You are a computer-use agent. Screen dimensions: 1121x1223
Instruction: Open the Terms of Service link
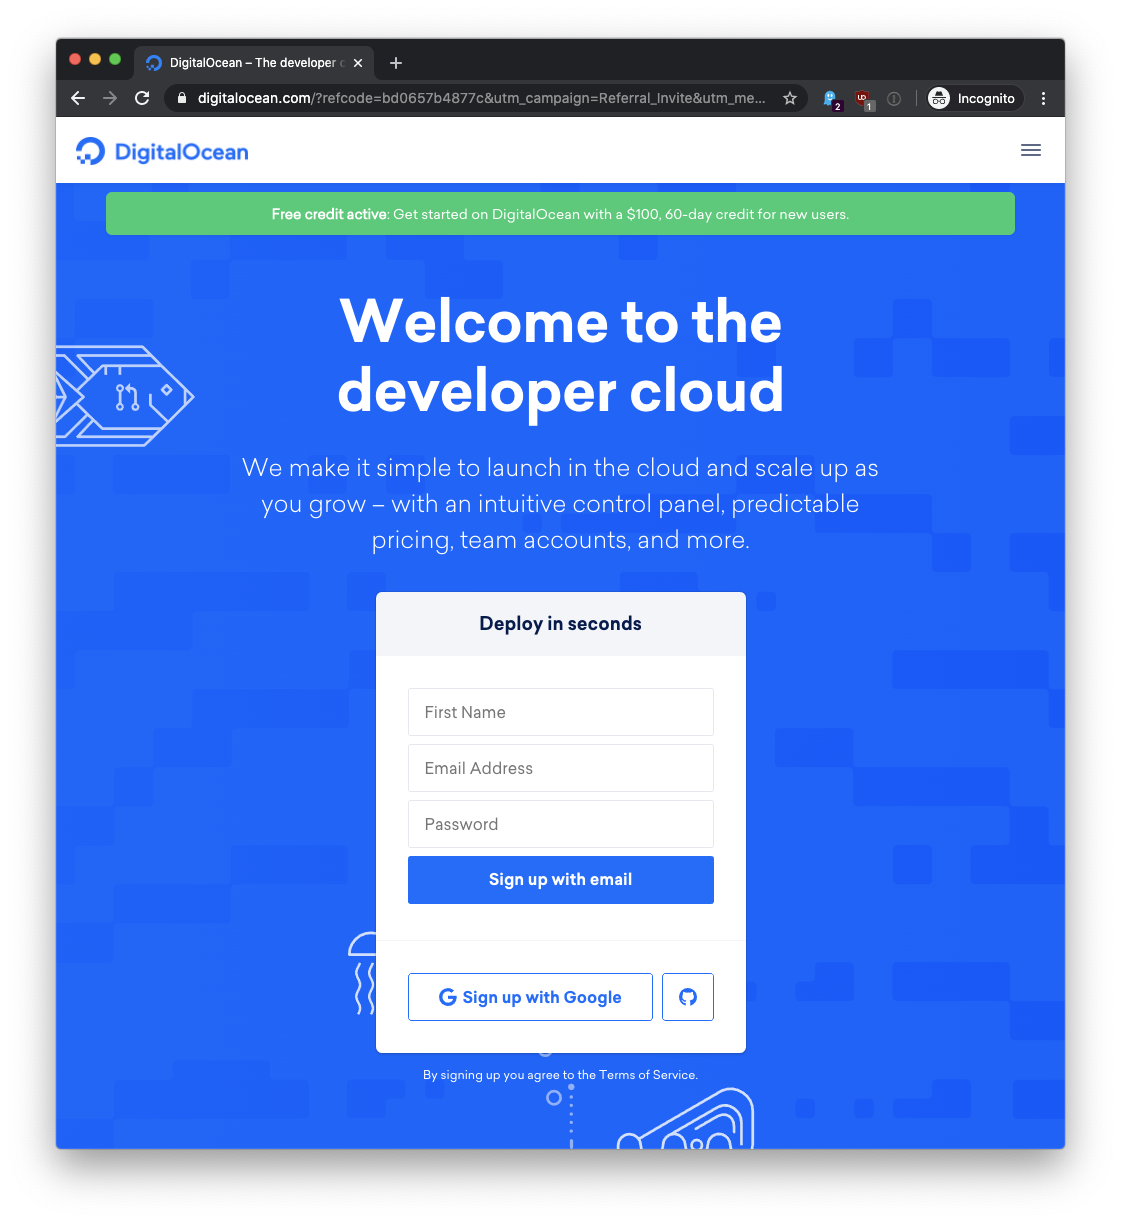647,1075
